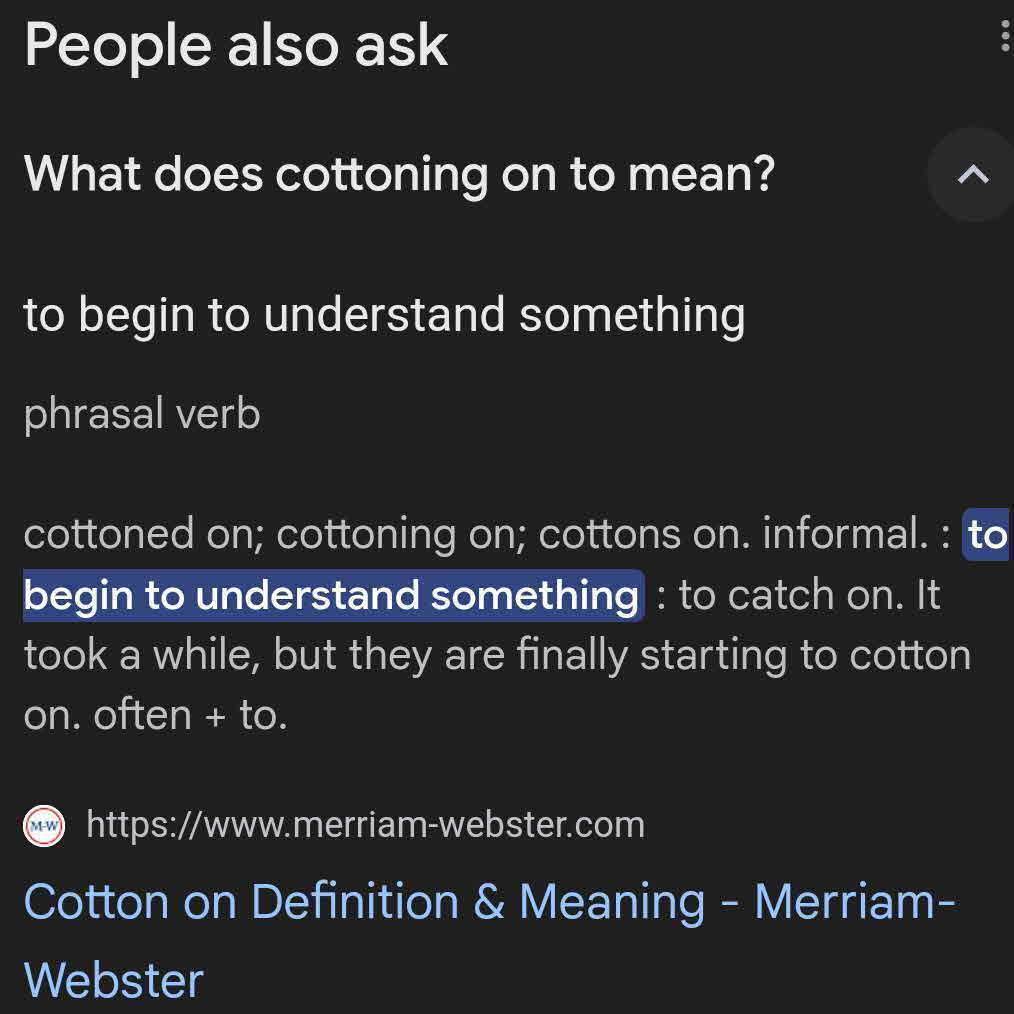Collapse the answer with the chevron arrow
Viewport: 1014px width, 1014px height.
click(x=973, y=175)
